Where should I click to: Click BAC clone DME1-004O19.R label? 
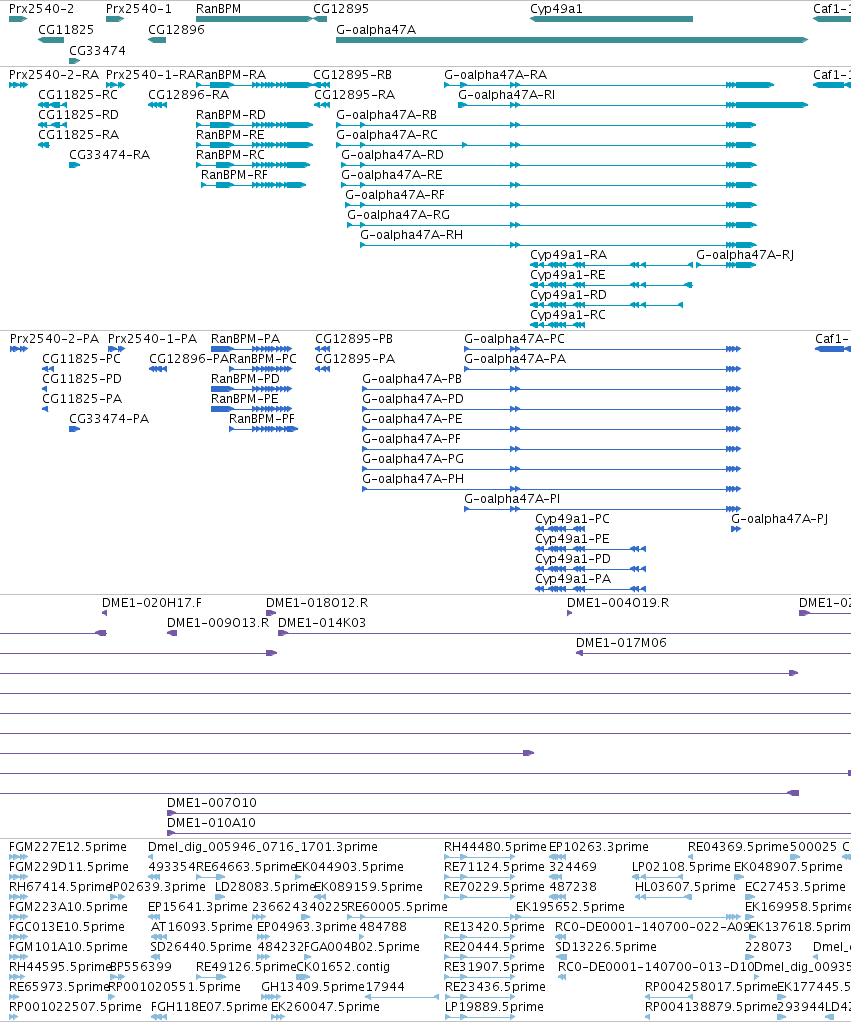point(618,603)
